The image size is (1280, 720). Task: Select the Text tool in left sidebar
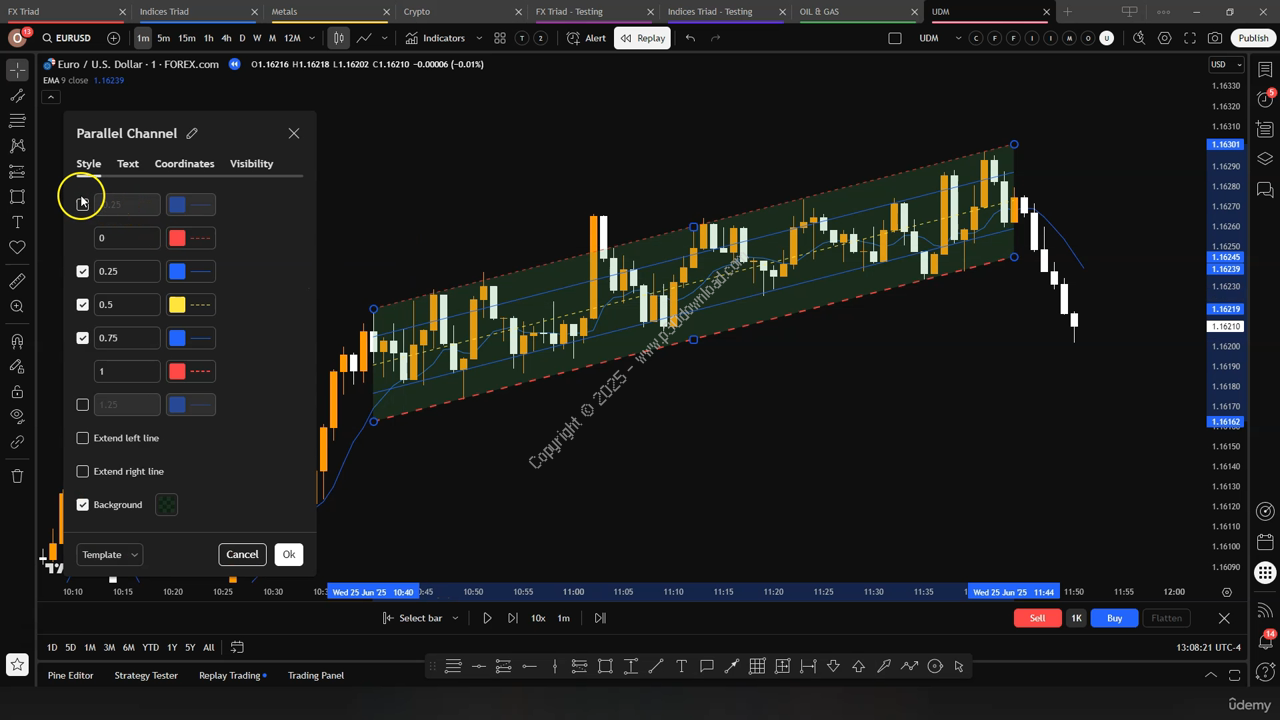pyautogui.click(x=17, y=222)
